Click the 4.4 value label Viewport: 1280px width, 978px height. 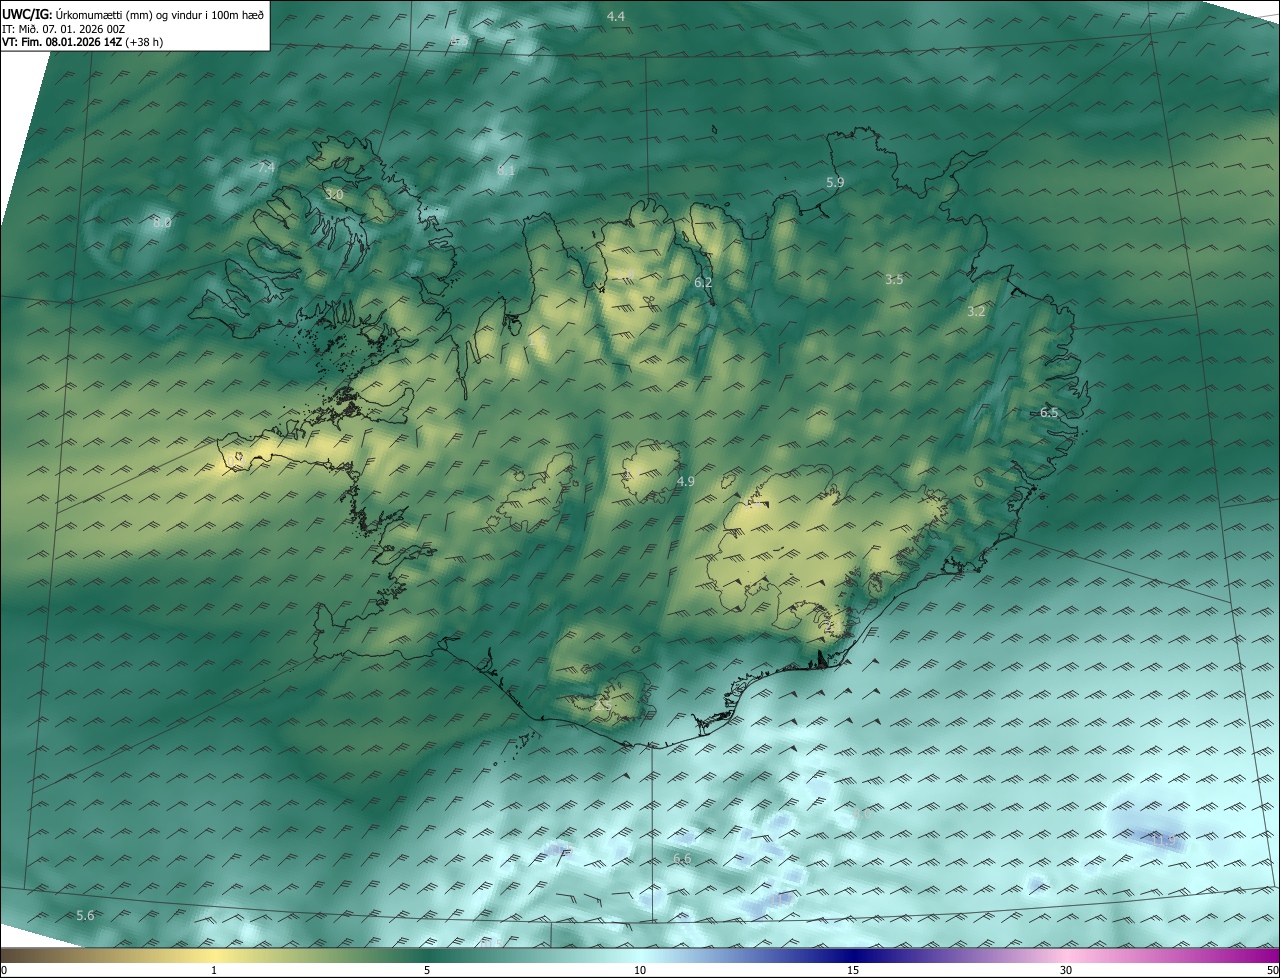[x=616, y=16]
